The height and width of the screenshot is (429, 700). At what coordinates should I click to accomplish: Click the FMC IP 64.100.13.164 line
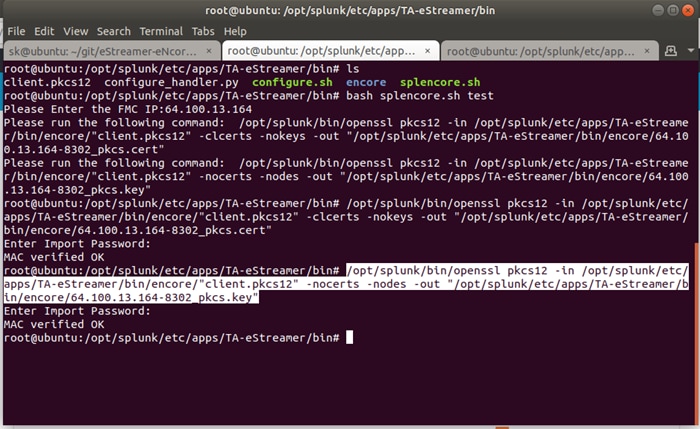[x=128, y=109]
